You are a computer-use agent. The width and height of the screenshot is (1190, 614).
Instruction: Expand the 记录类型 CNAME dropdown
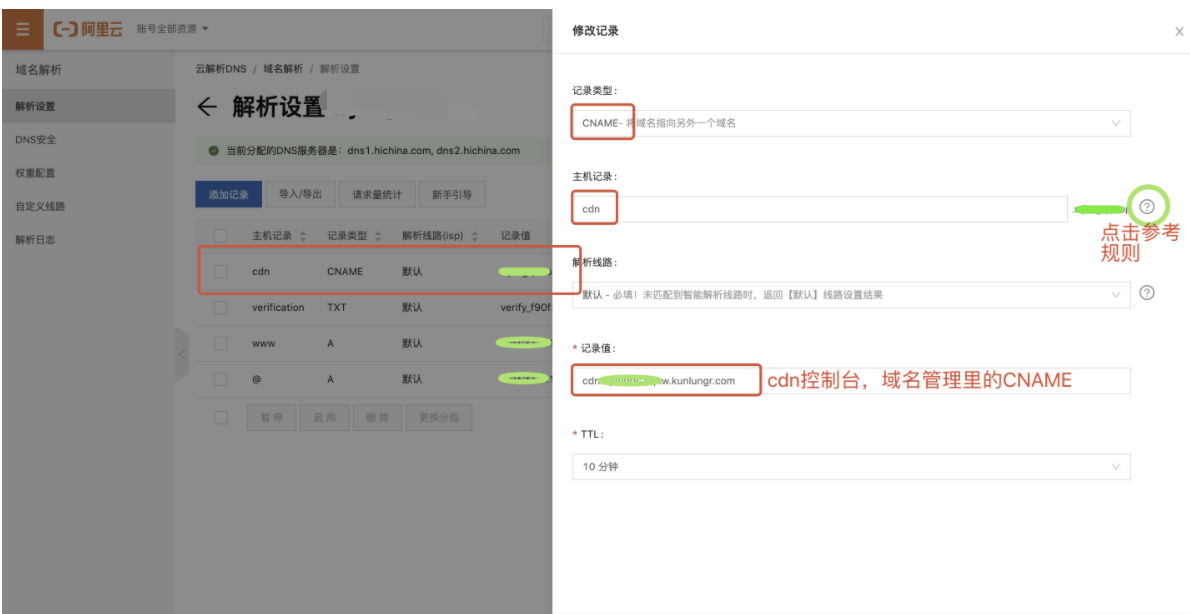[850, 123]
